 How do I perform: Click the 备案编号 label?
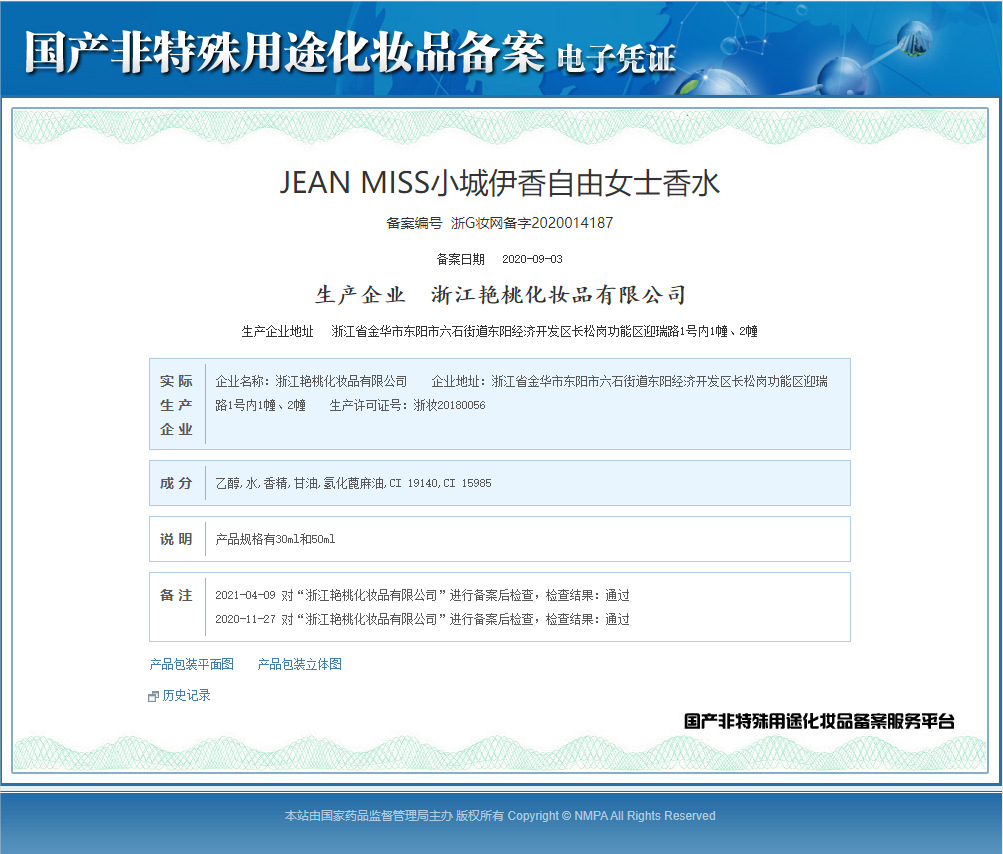[x=414, y=223]
